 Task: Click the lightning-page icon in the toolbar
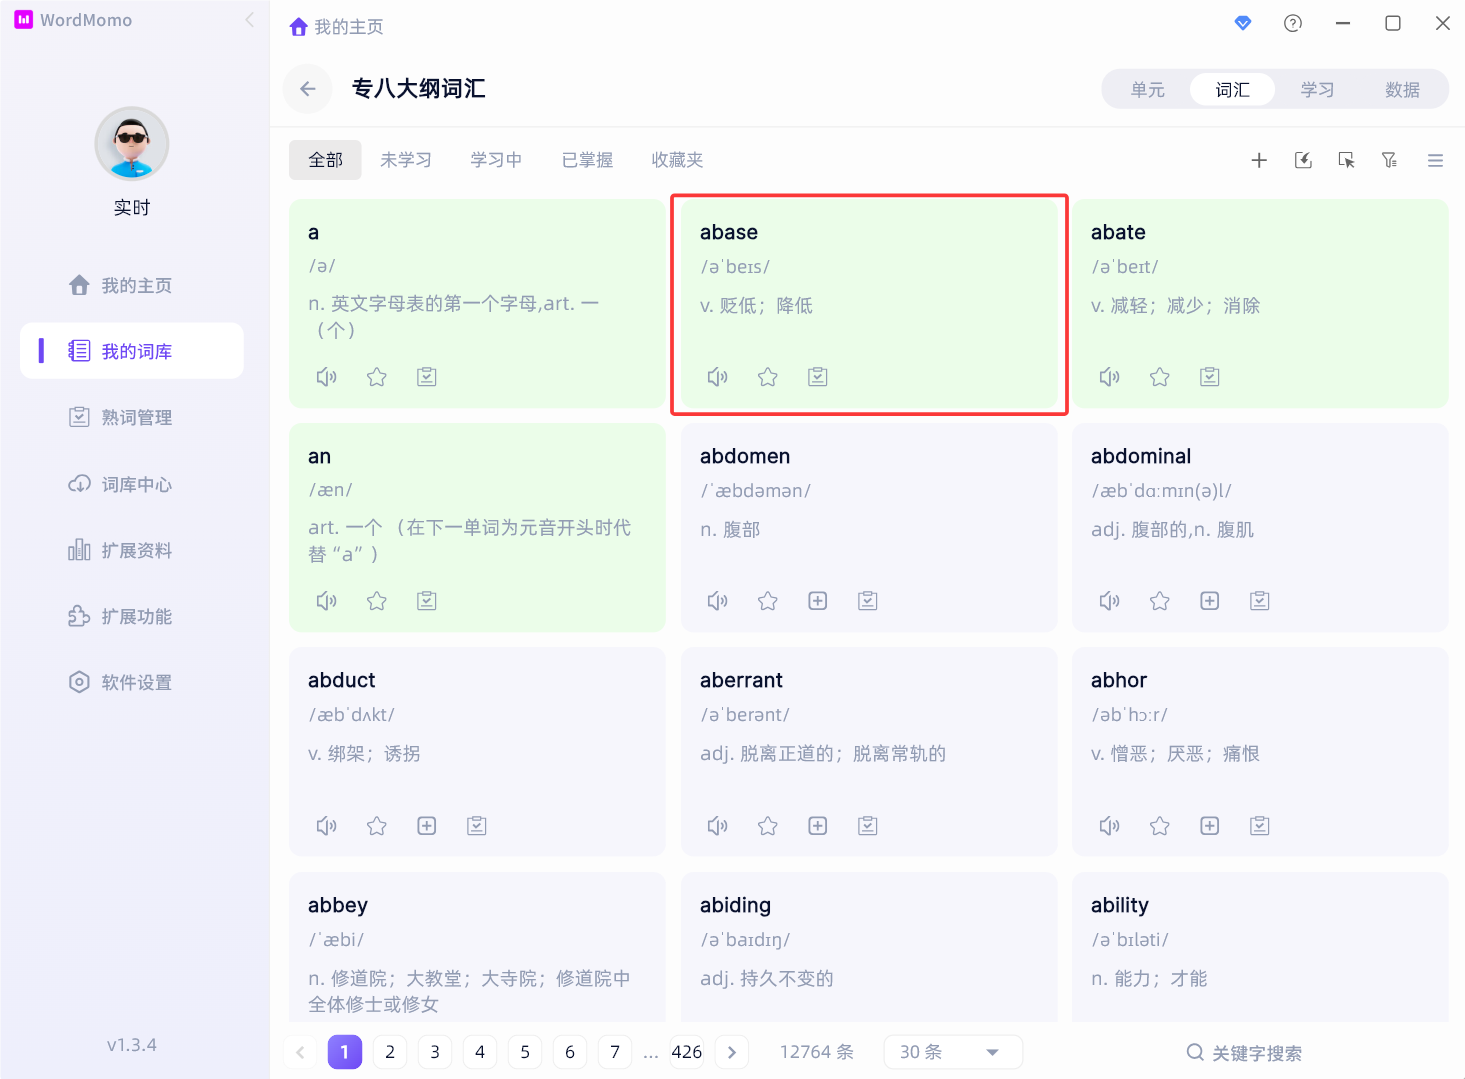pyautogui.click(x=1303, y=160)
